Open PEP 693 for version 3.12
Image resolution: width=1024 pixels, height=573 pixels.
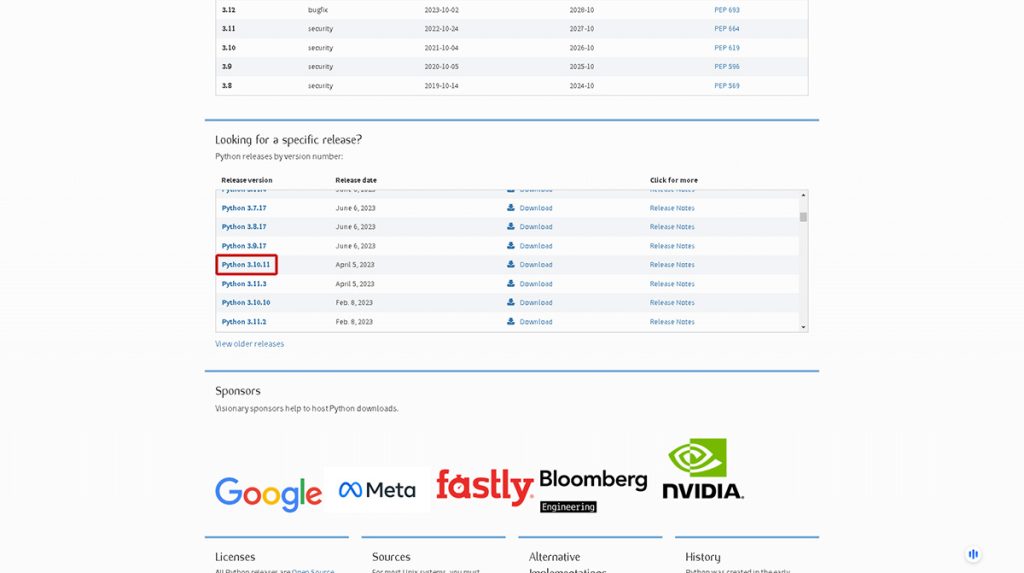pyautogui.click(x=727, y=10)
